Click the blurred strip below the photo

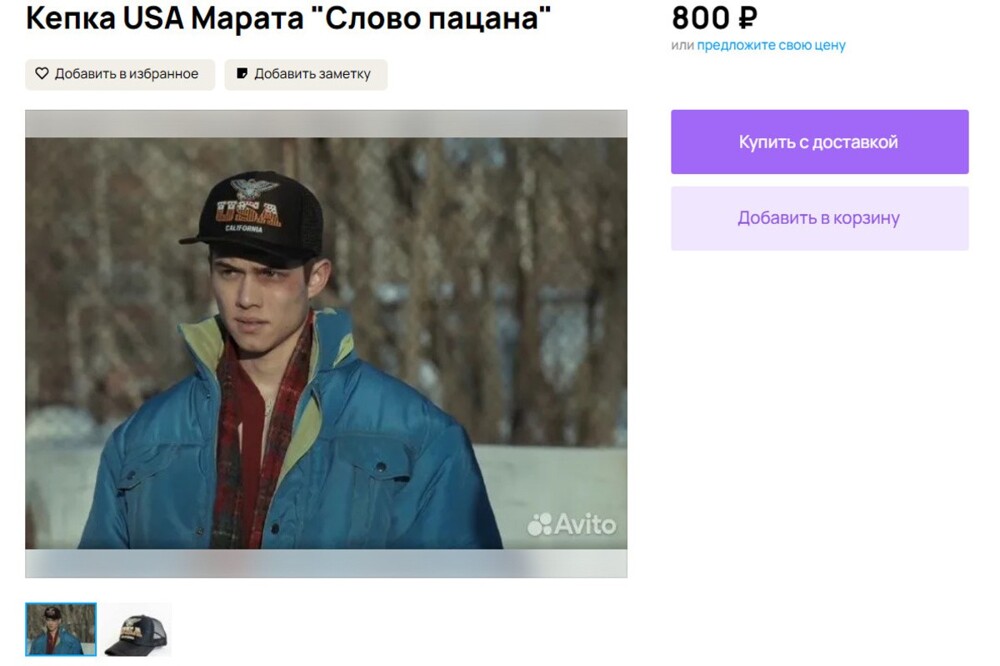point(326,563)
